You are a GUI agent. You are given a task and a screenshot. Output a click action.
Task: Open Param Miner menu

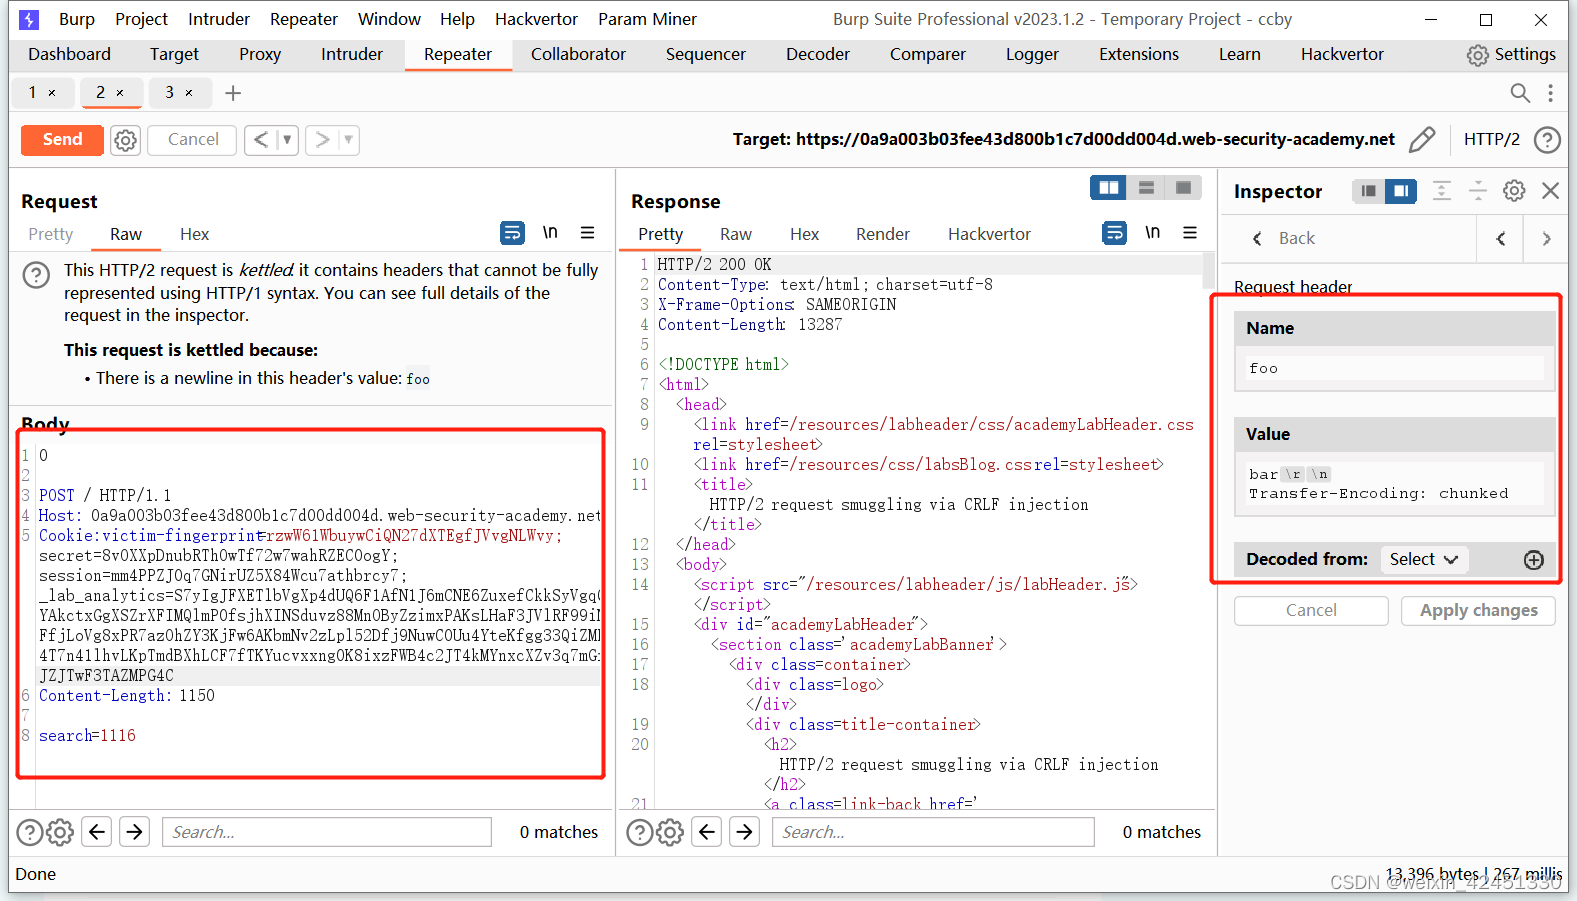coord(647,19)
